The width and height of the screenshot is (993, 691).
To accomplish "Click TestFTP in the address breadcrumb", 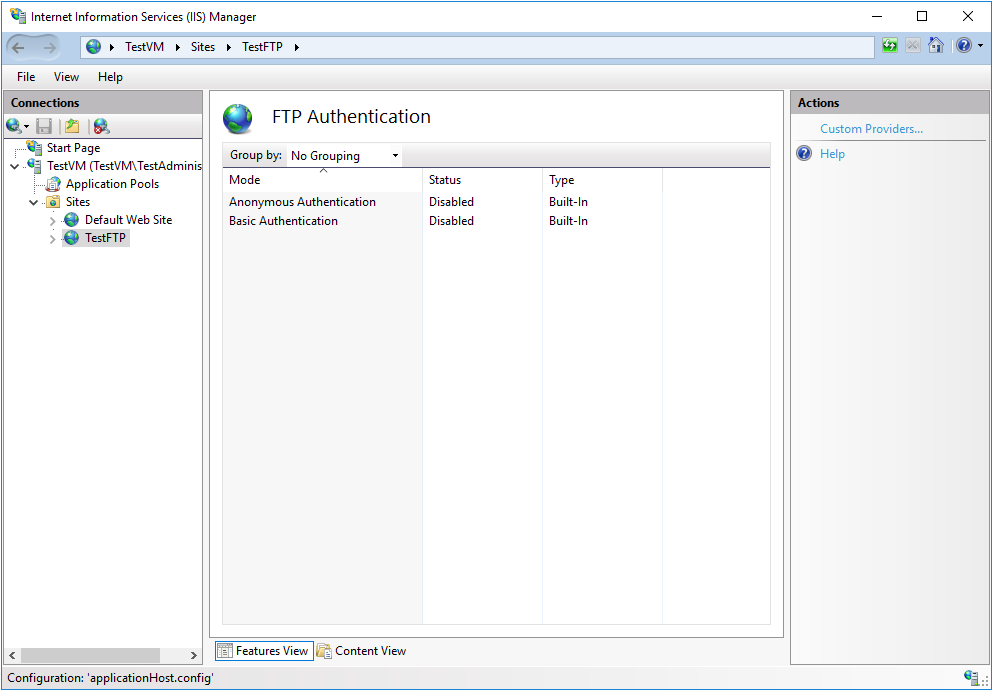I will 262,47.
